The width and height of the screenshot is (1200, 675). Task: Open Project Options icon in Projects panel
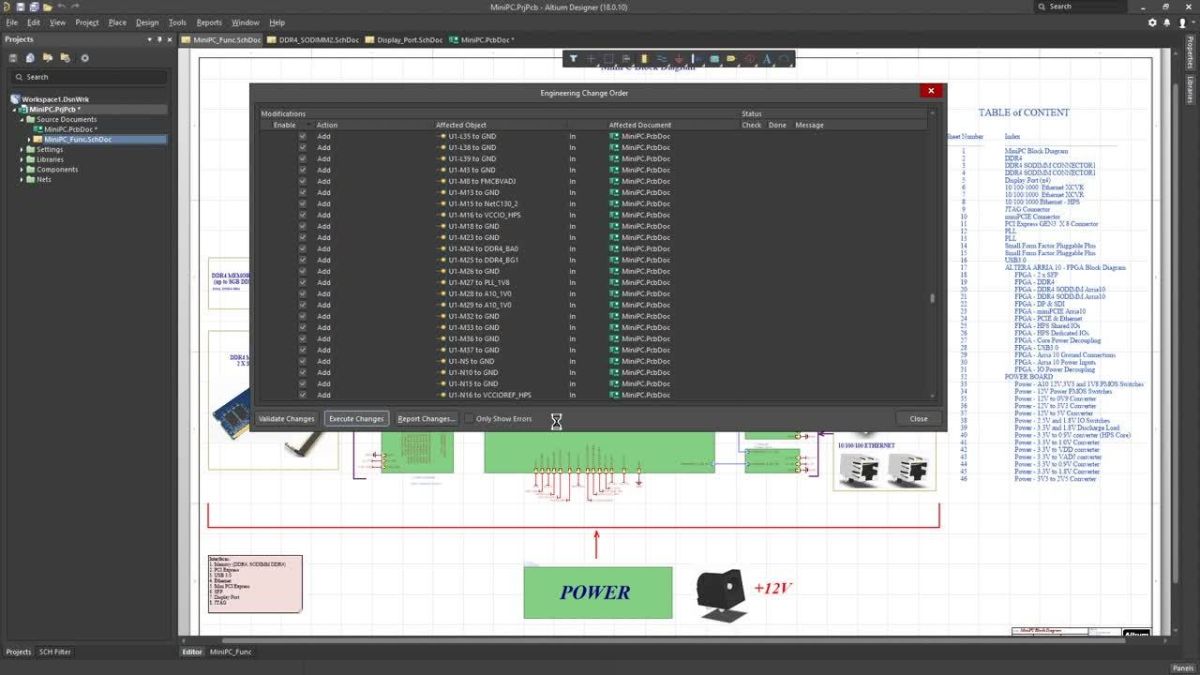pyautogui.click(x=85, y=58)
